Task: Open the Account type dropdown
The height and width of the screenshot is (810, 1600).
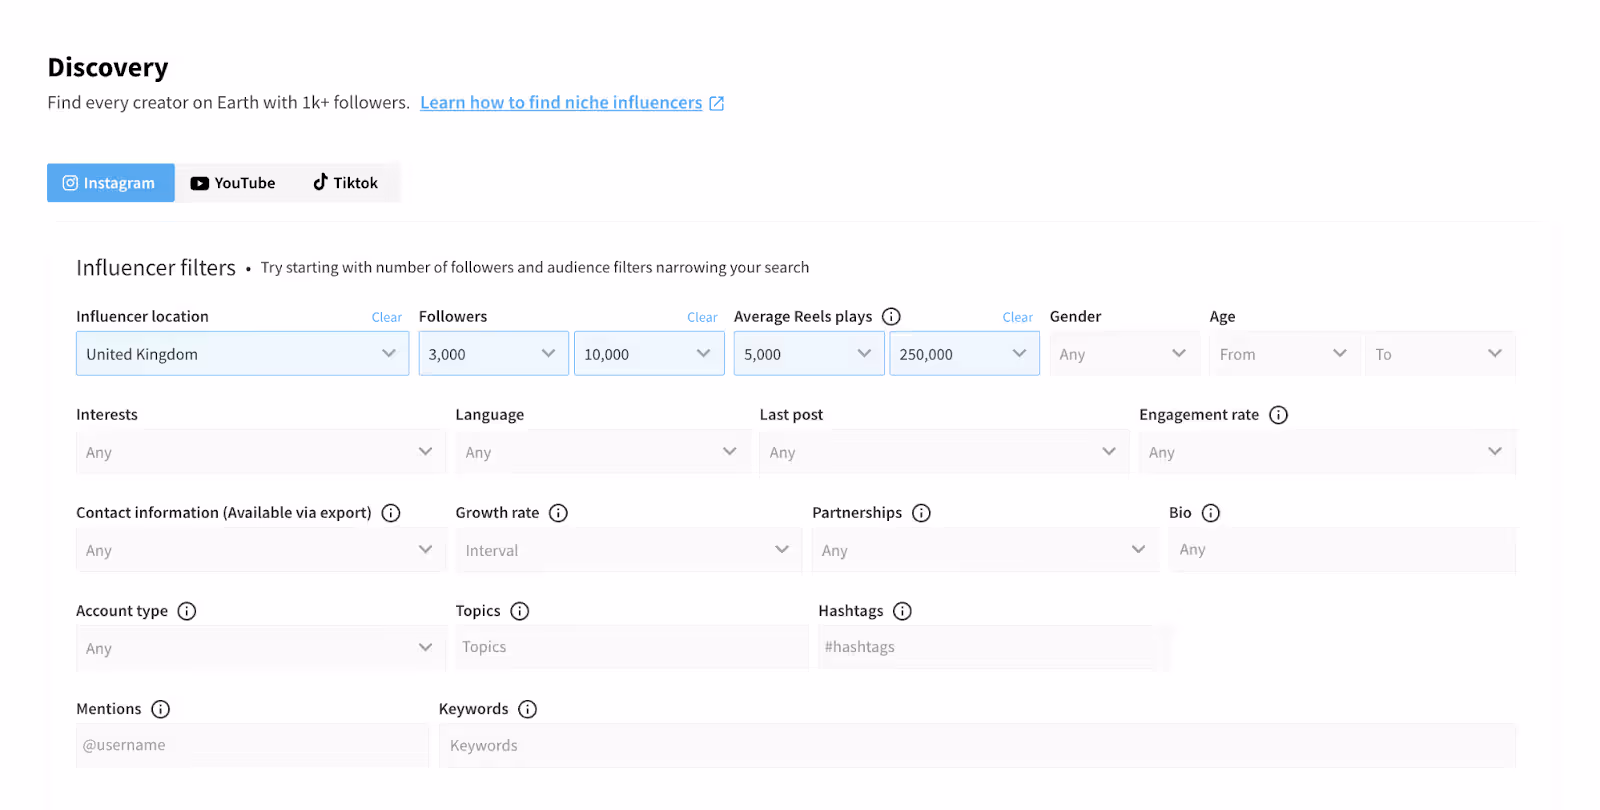Action: 261,648
